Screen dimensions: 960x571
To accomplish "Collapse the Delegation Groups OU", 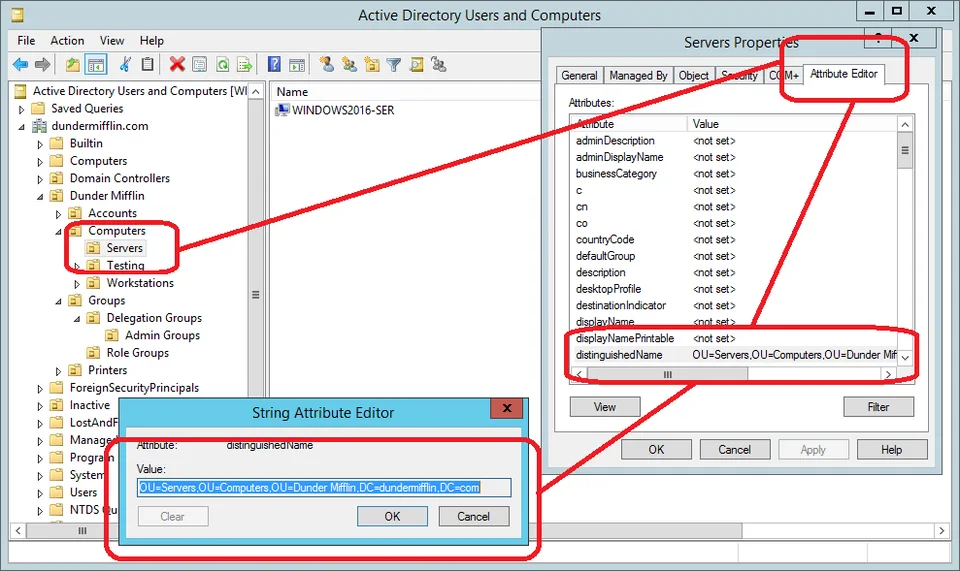I will coord(77,319).
